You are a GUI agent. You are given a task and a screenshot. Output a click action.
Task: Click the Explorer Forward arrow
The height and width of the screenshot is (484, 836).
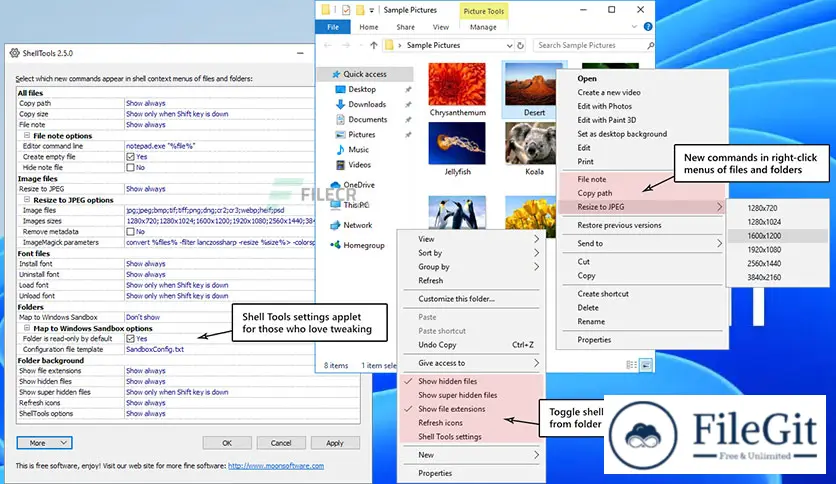pyautogui.click(x=346, y=45)
